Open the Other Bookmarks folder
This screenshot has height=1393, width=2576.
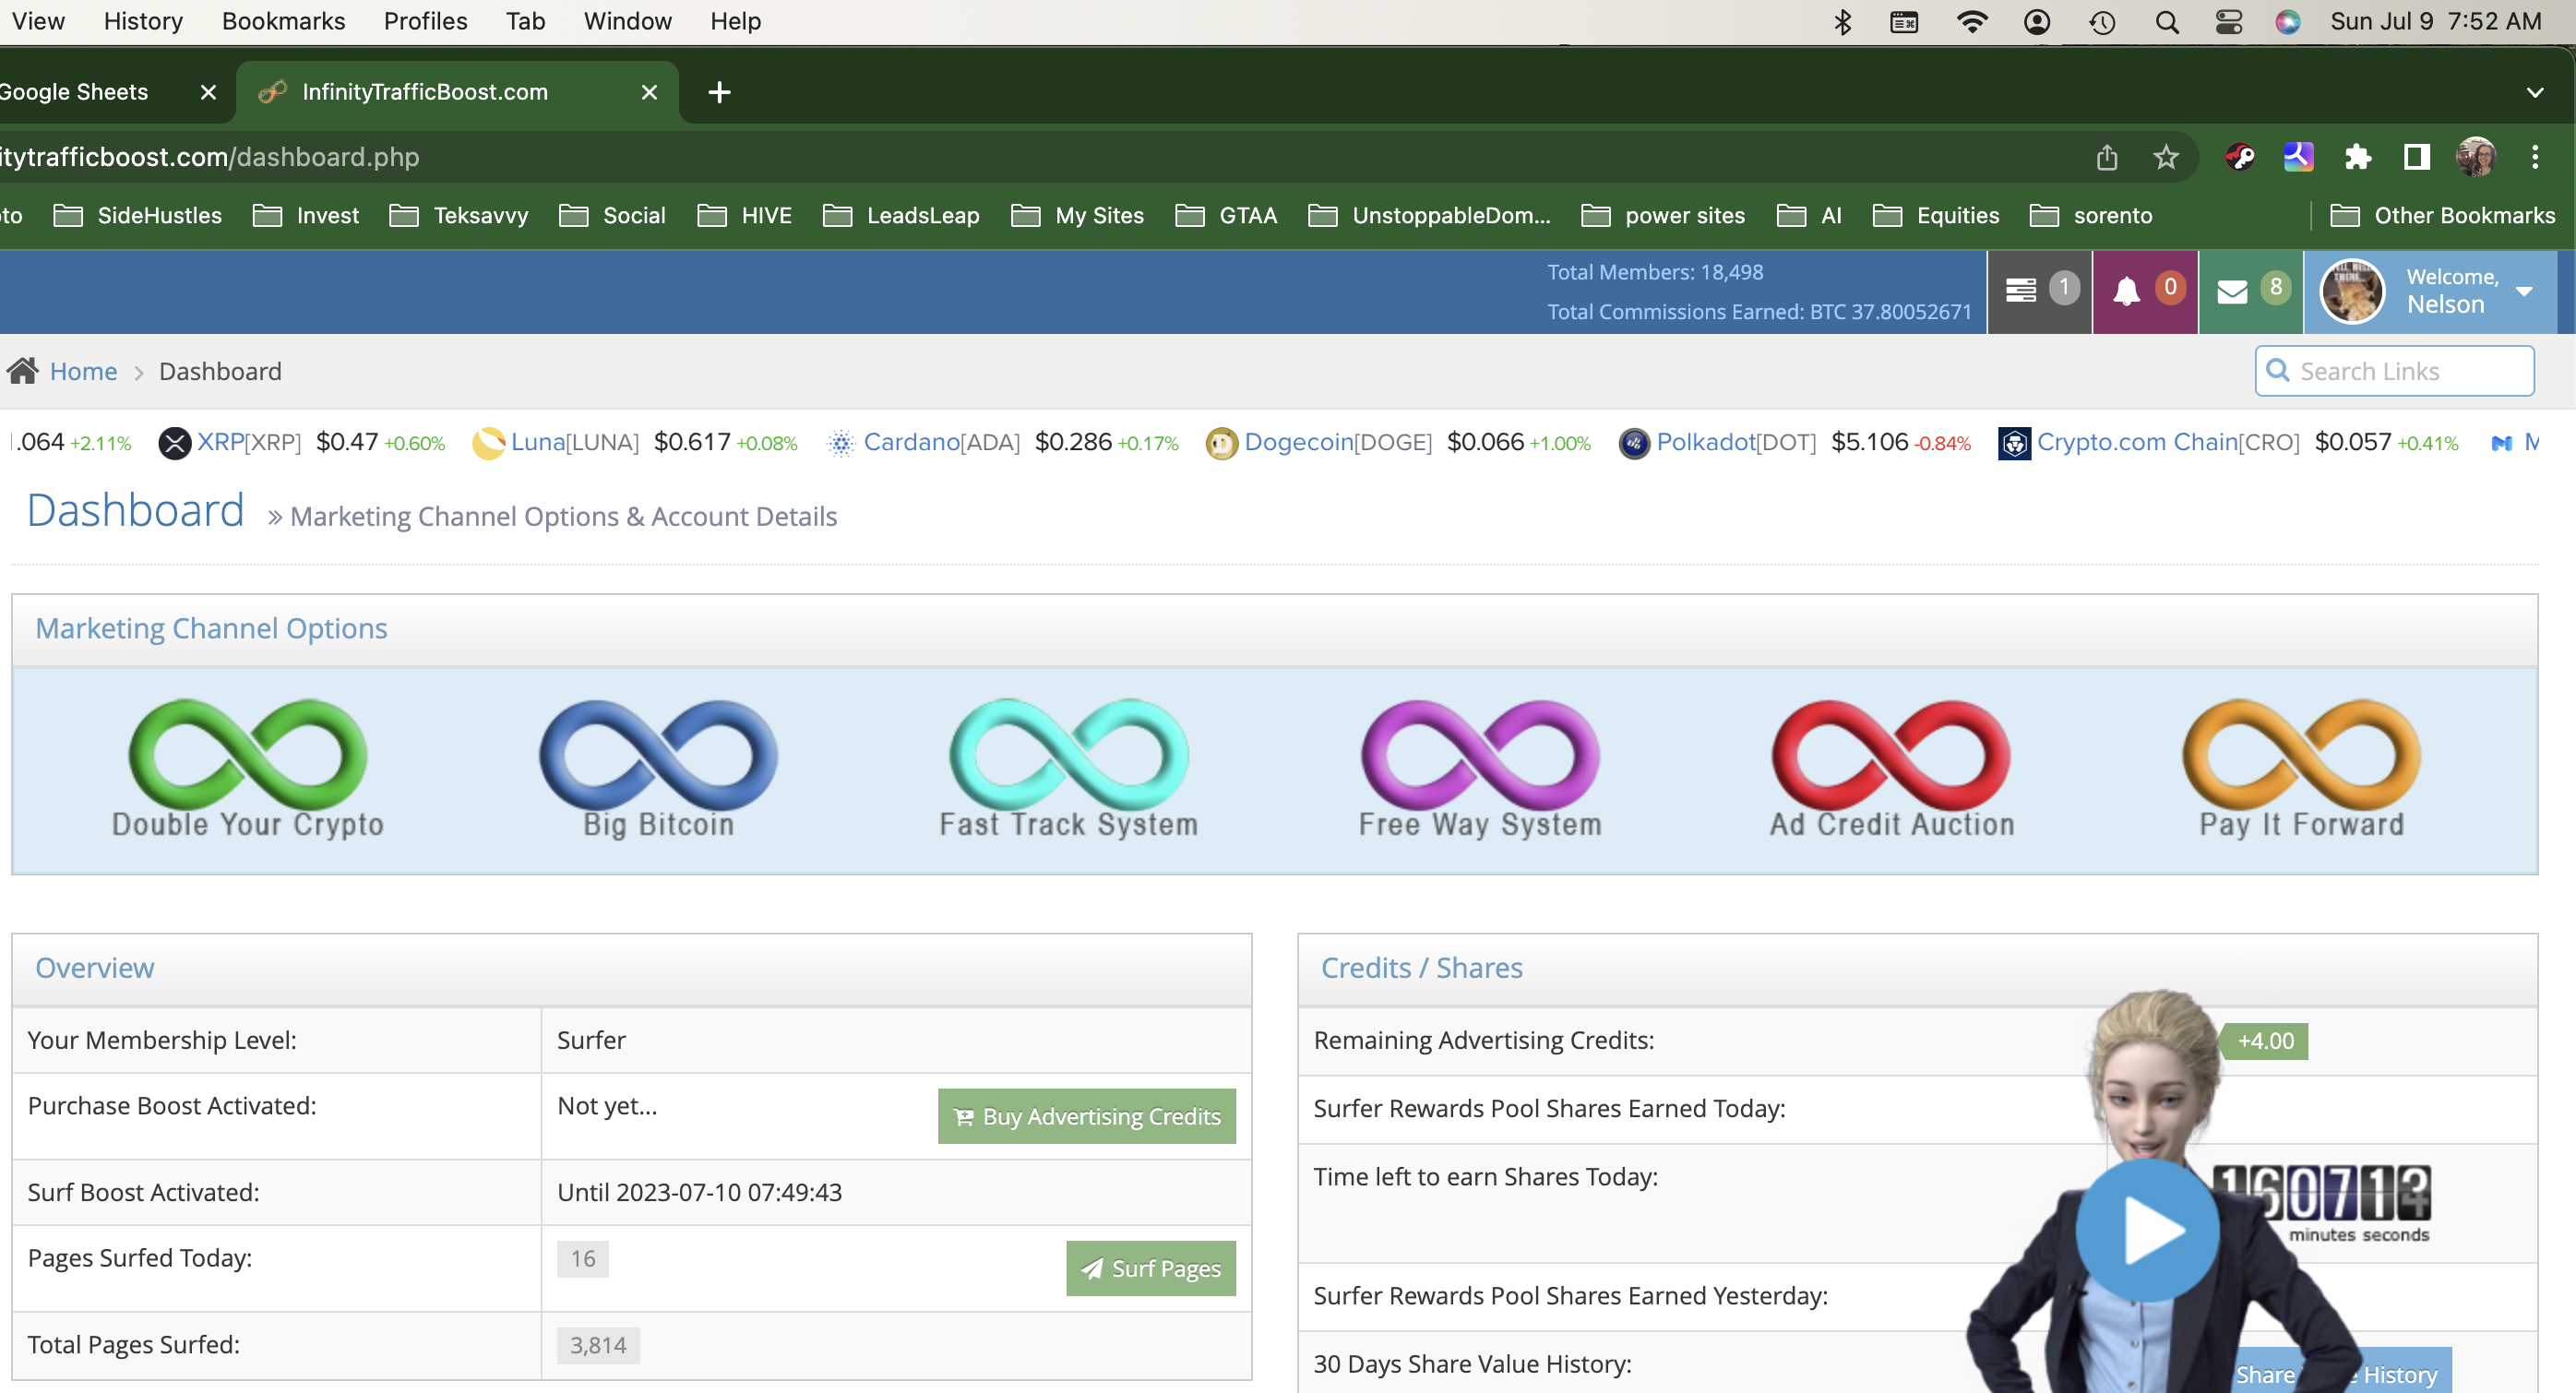click(x=2442, y=215)
